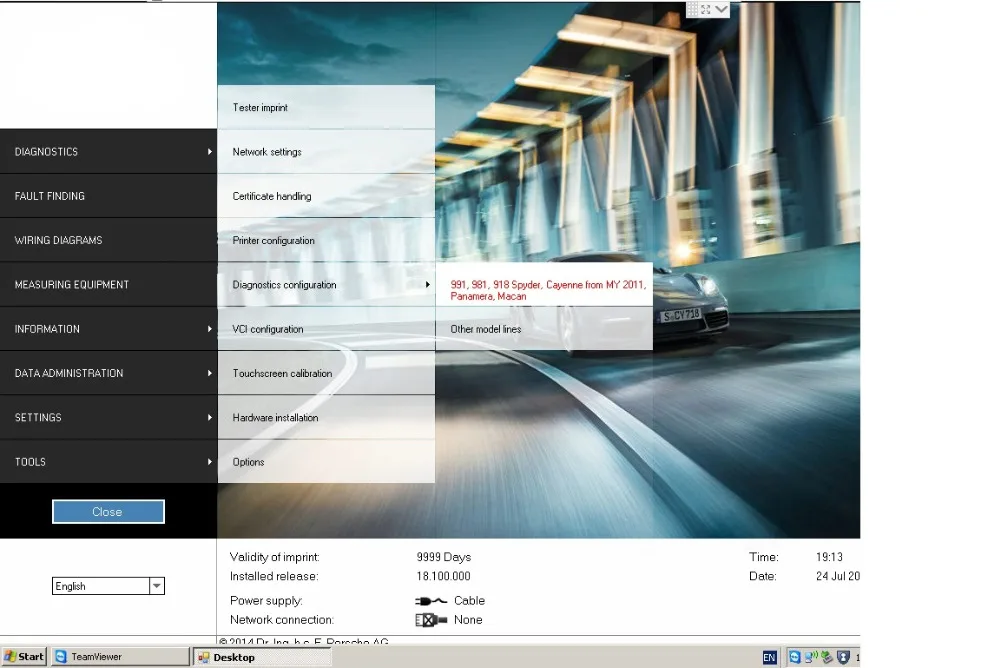Open the Options submenu item
The width and height of the screenshot is (1000, 668).
tap(326, 461)
